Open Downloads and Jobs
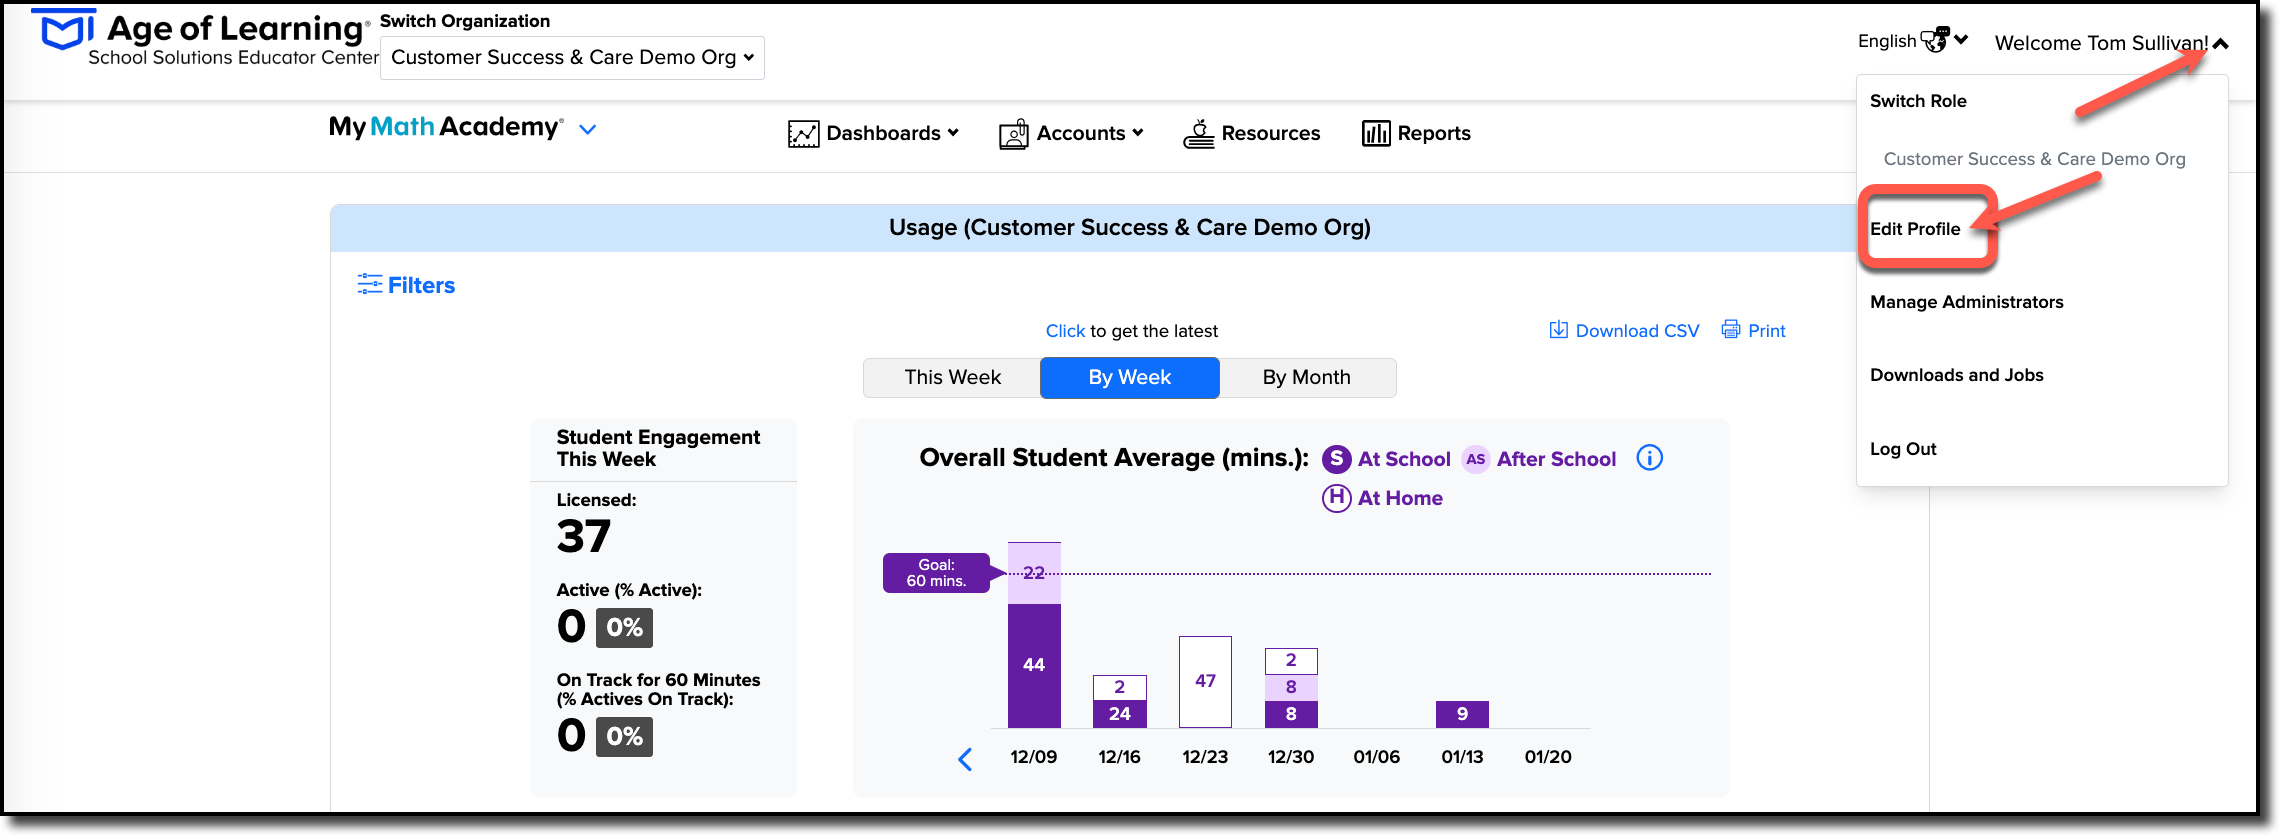The image size is (2280, 836). [x=1956, y=375]
